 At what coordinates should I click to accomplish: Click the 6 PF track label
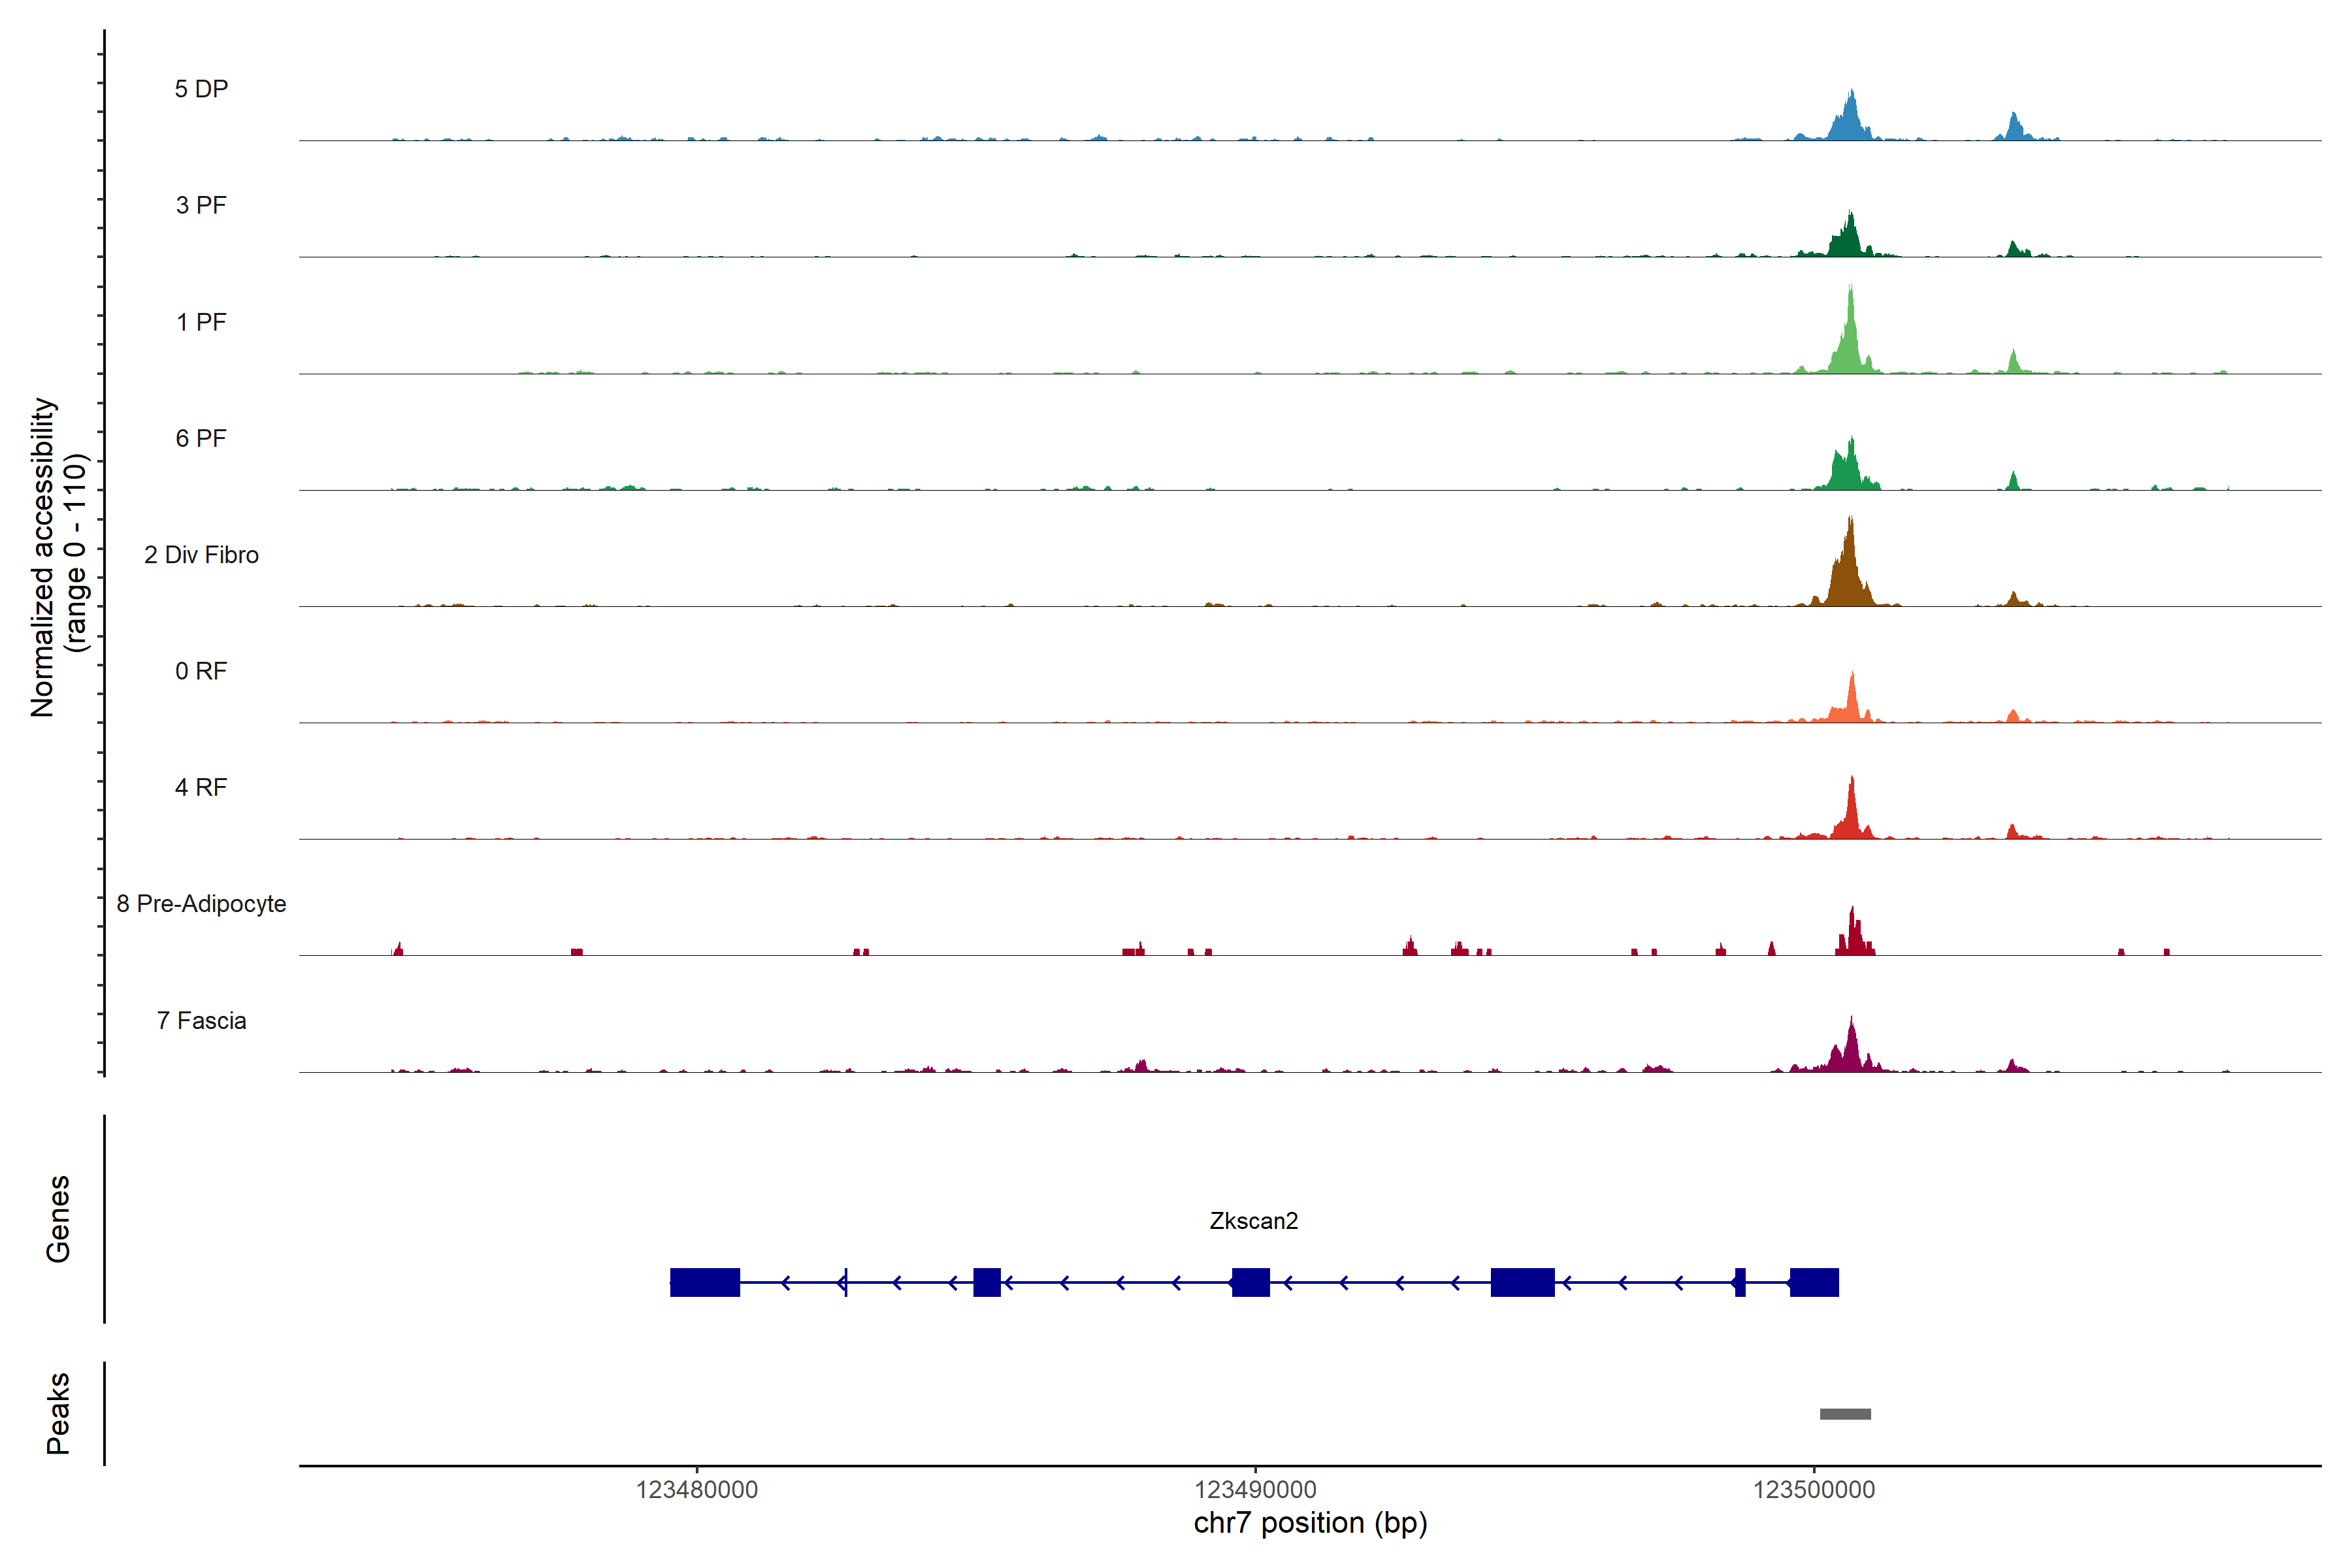coord(201,438)
